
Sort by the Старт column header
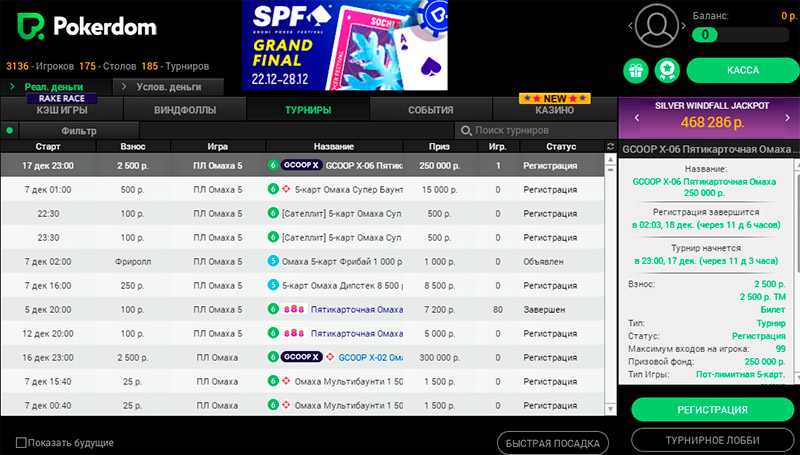tap(48, 146)
